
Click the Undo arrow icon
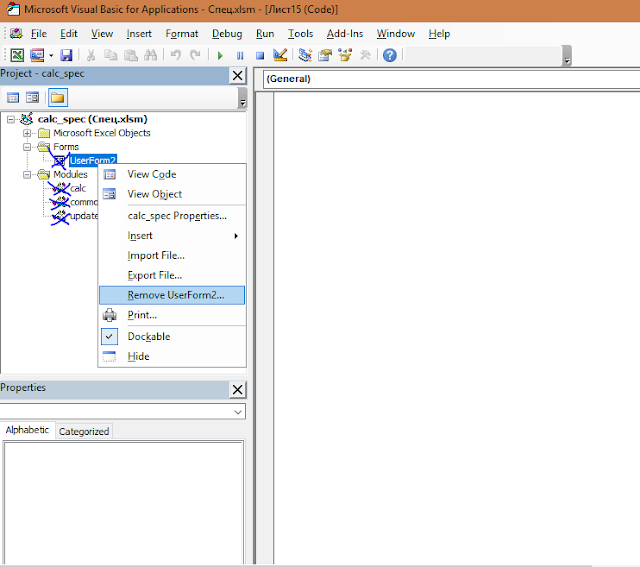pyautogui.click(x=176, y=55)
